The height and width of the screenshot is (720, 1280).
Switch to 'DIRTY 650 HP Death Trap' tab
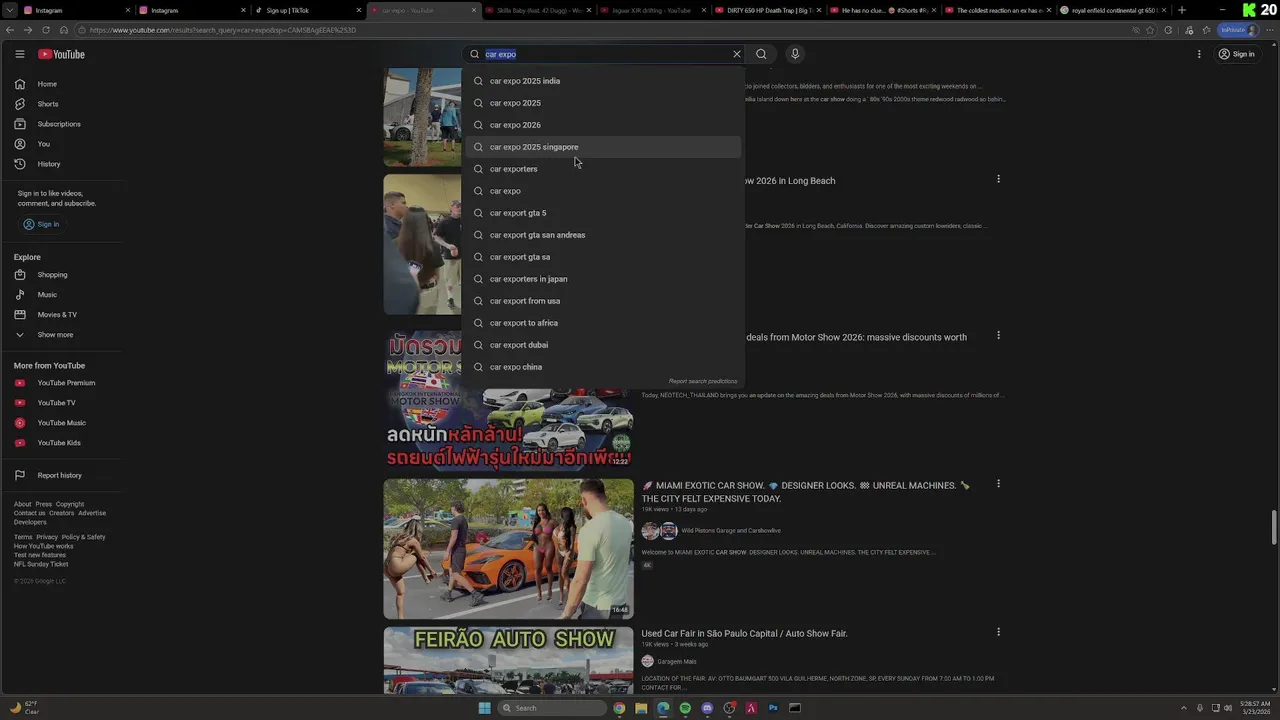[770, 10]
